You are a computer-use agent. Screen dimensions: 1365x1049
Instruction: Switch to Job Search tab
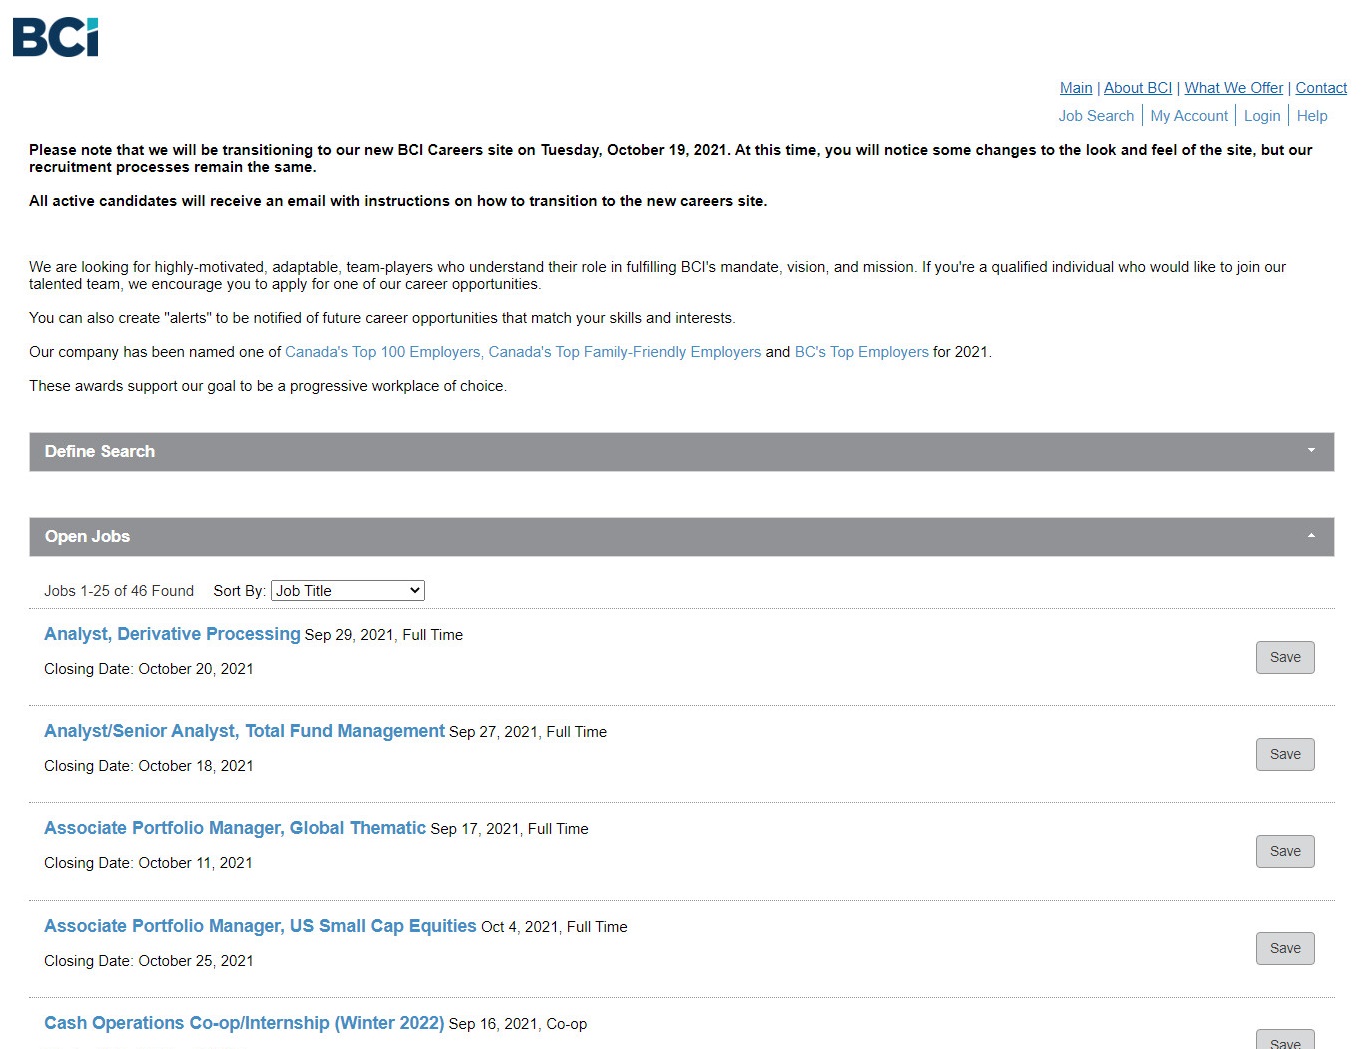(1096, 116)
